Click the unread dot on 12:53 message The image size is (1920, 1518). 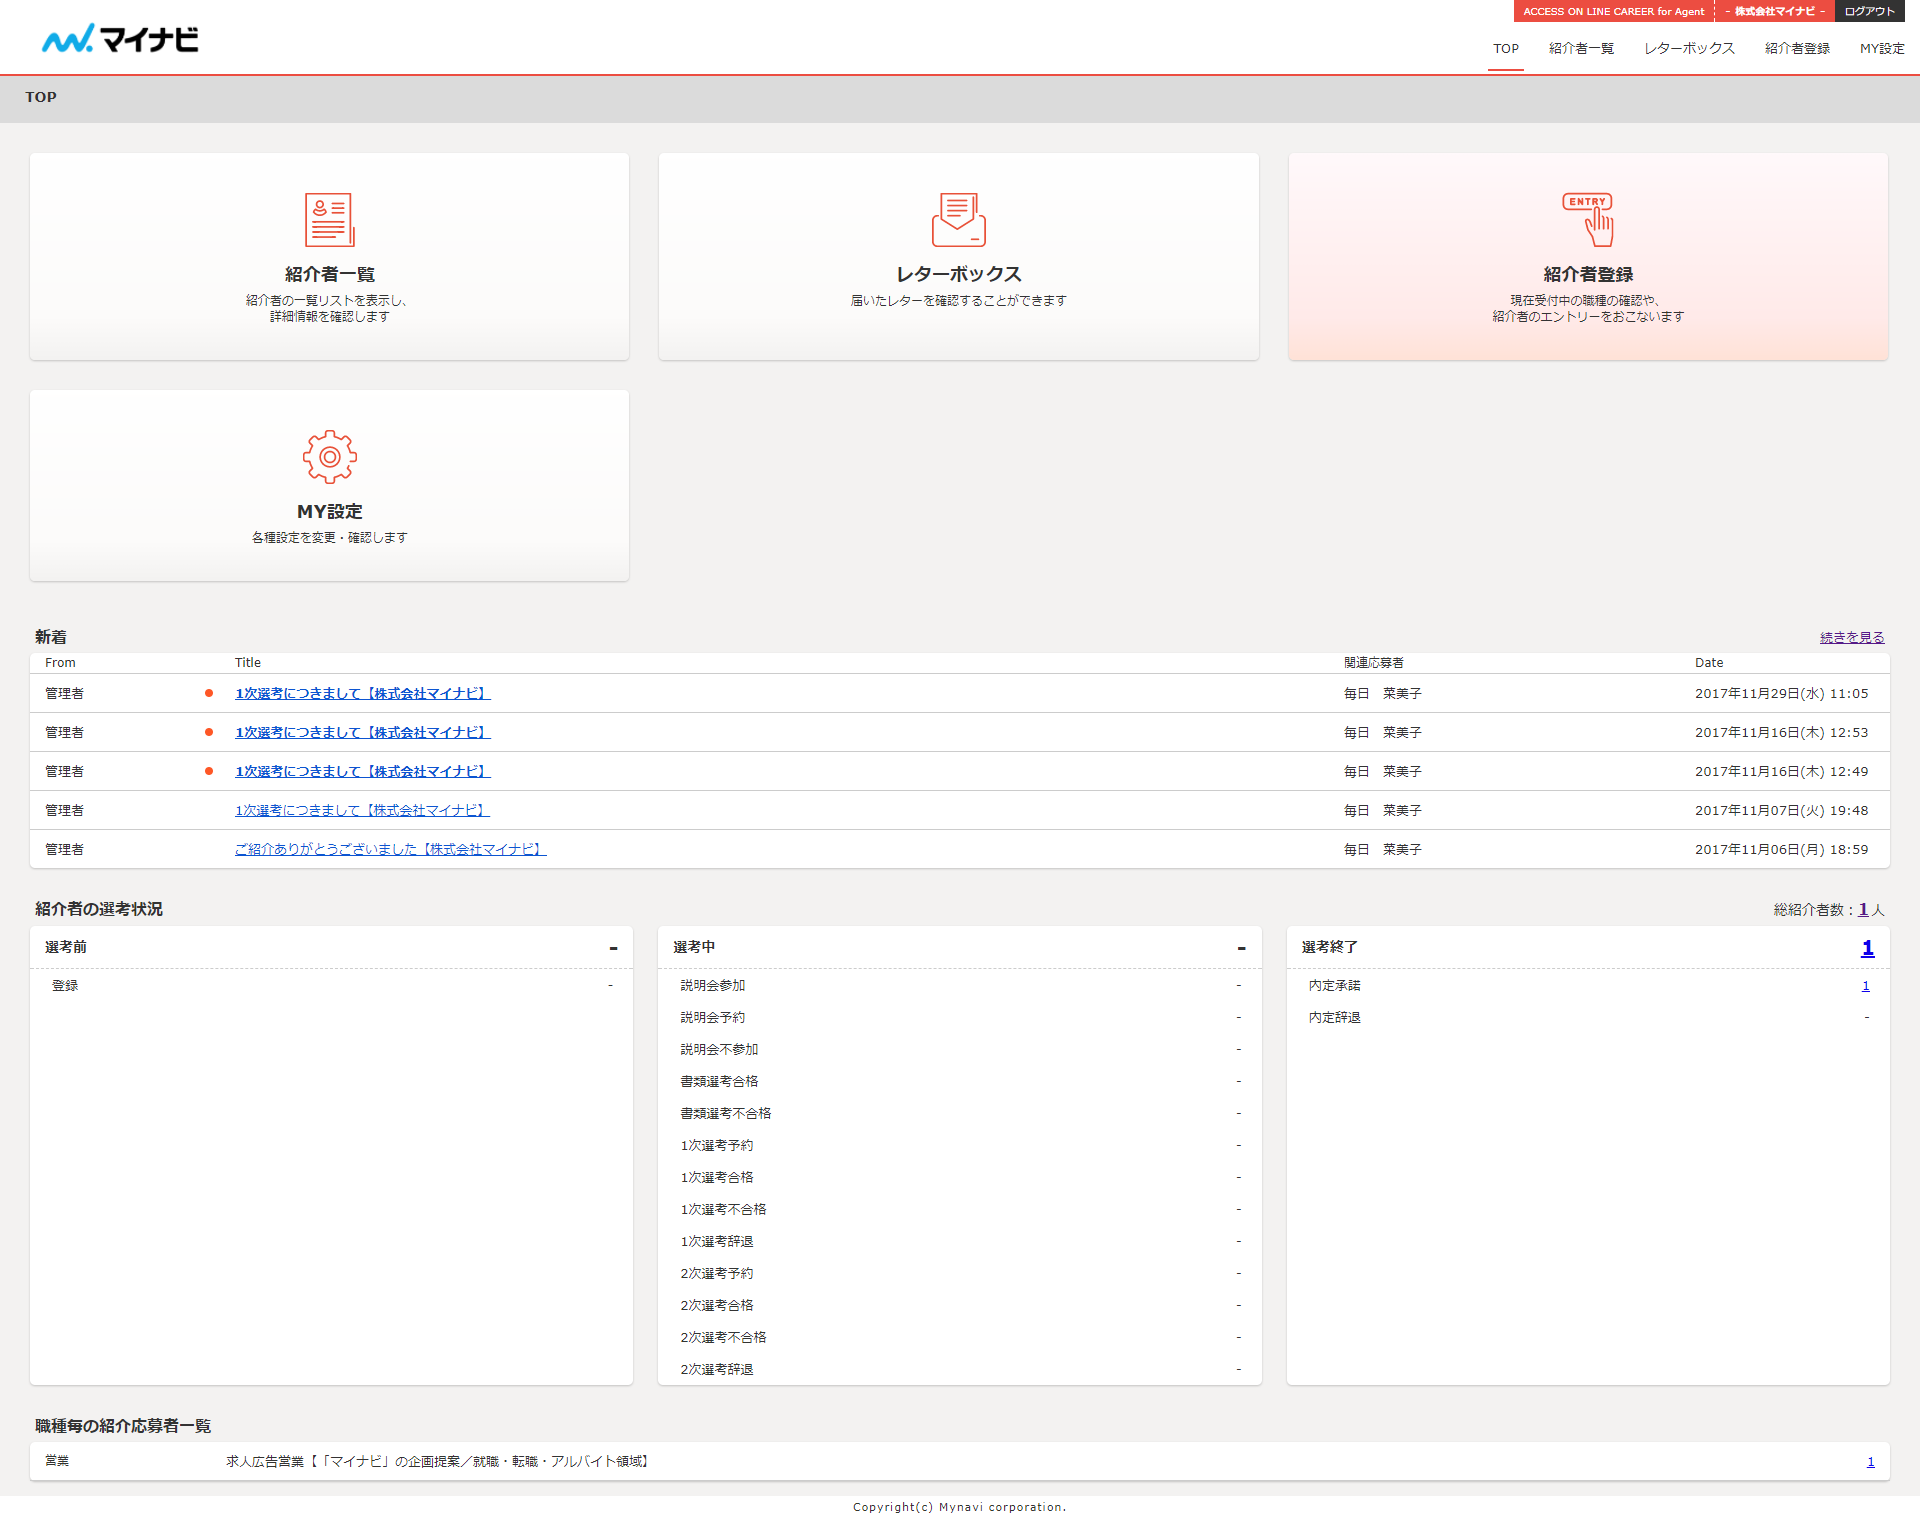pyautogui.click(x=209, y=732)
